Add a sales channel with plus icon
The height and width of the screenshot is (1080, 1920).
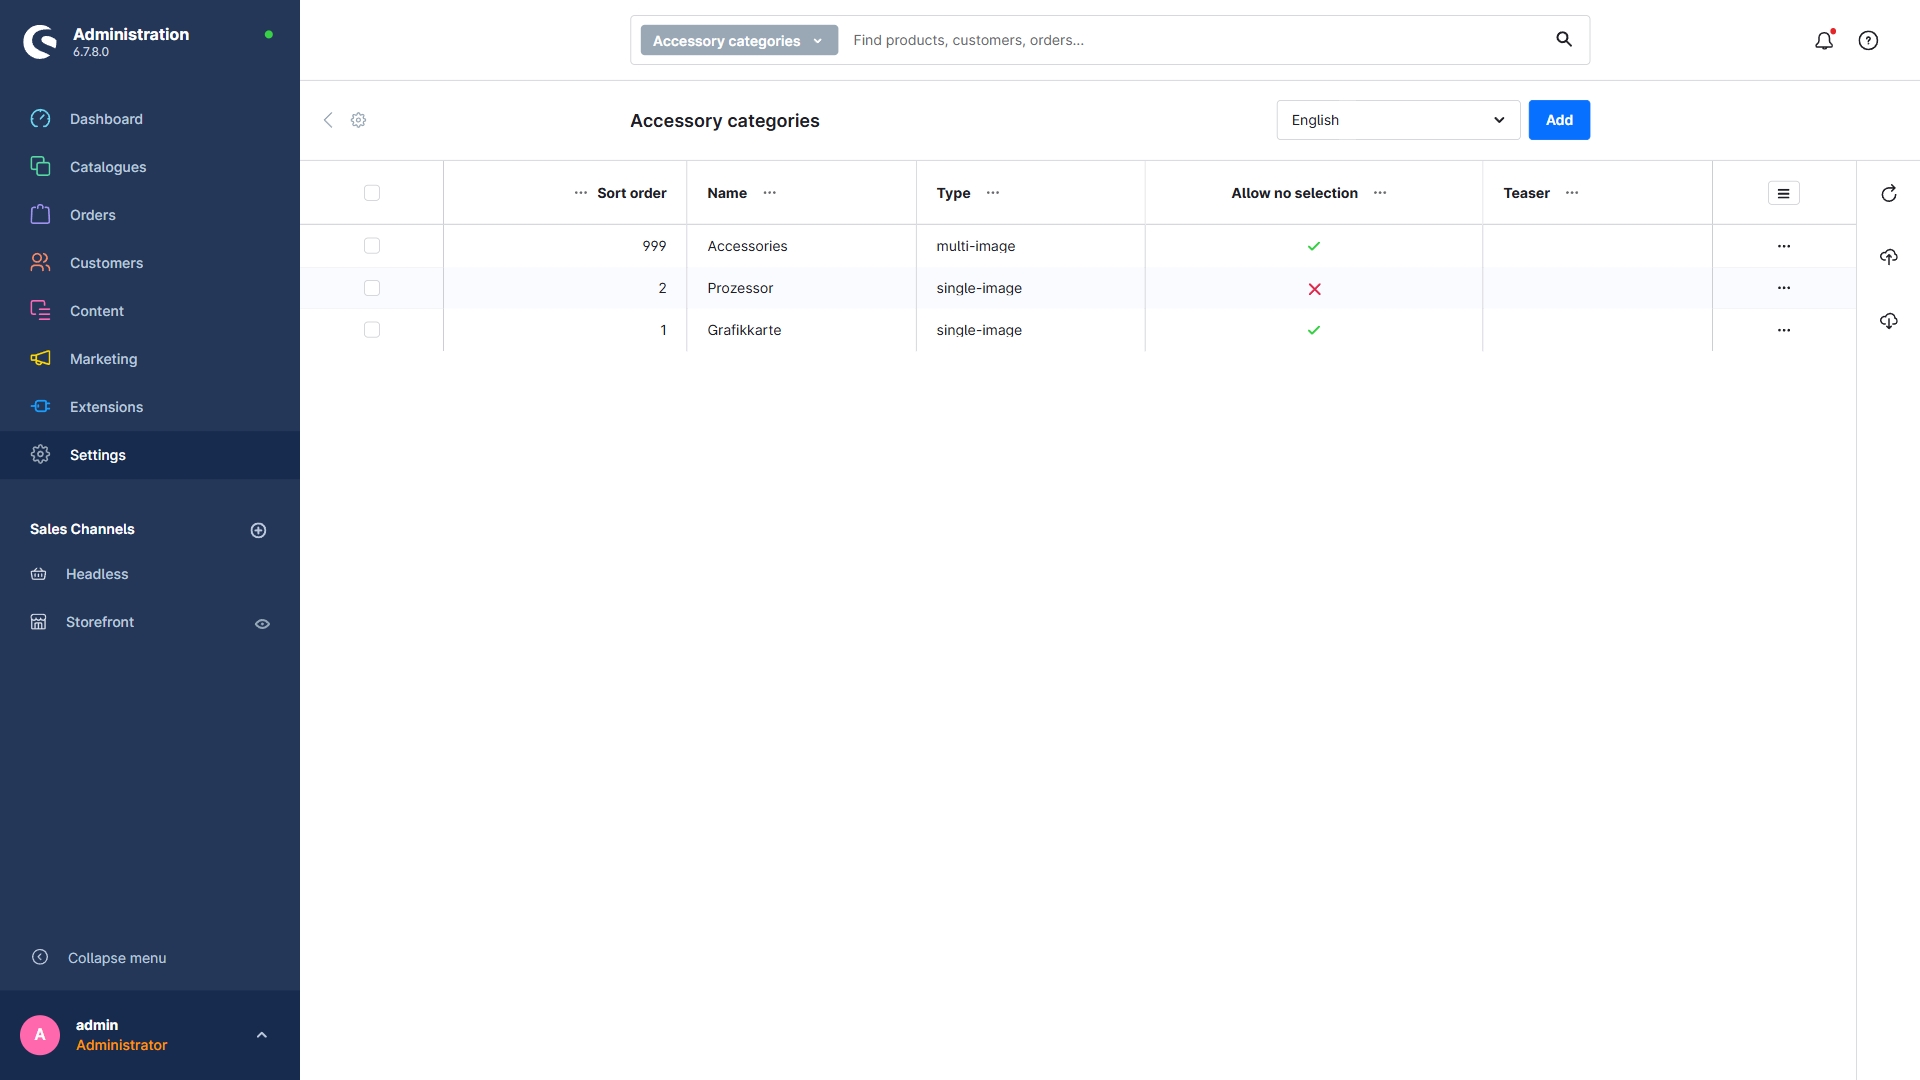point(258,530)
